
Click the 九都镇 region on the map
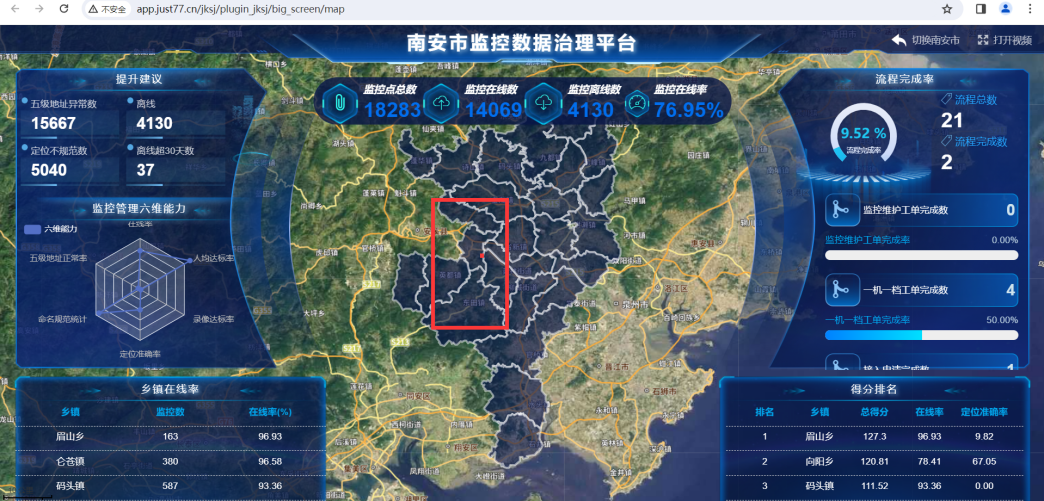[x=551, y=158]
